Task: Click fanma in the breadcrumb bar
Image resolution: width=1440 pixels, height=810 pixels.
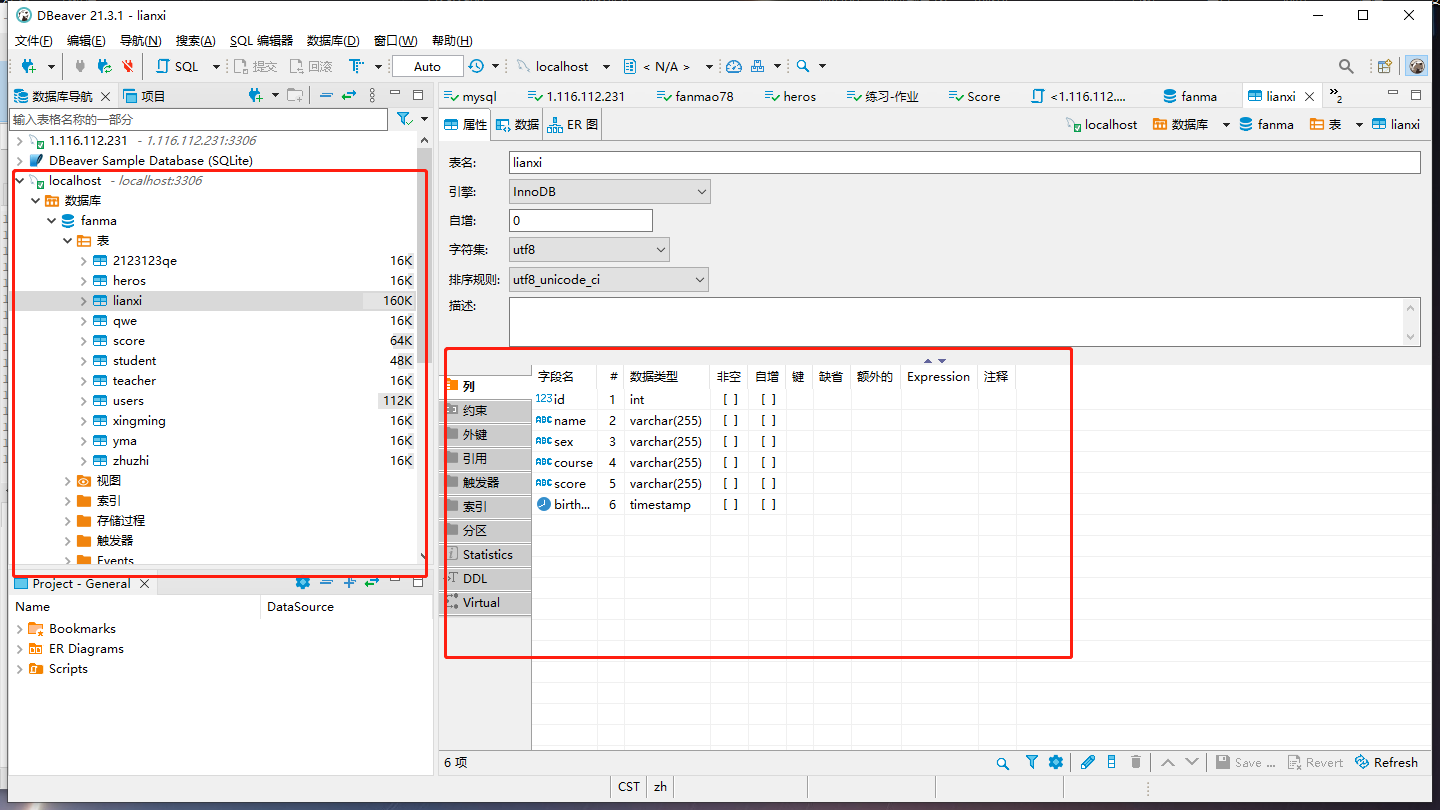Action: 1266,125
